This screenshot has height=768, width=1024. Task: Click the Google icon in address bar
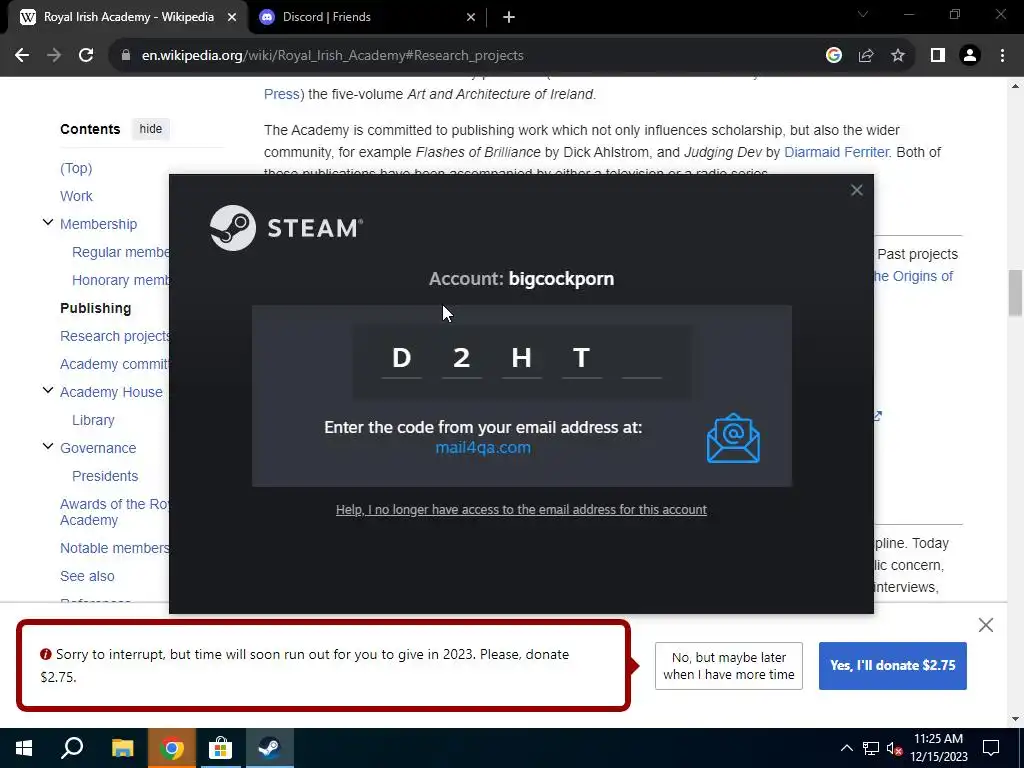833,56
